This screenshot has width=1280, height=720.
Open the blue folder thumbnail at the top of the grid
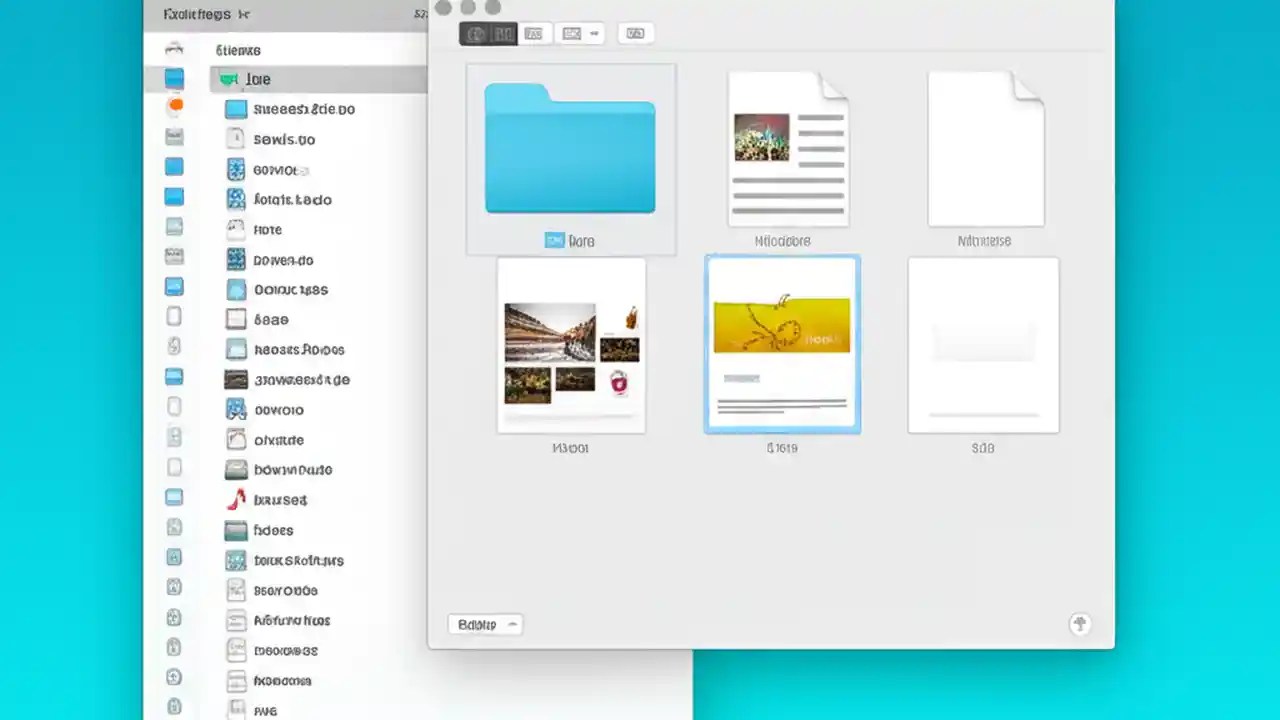click(570, 150)
